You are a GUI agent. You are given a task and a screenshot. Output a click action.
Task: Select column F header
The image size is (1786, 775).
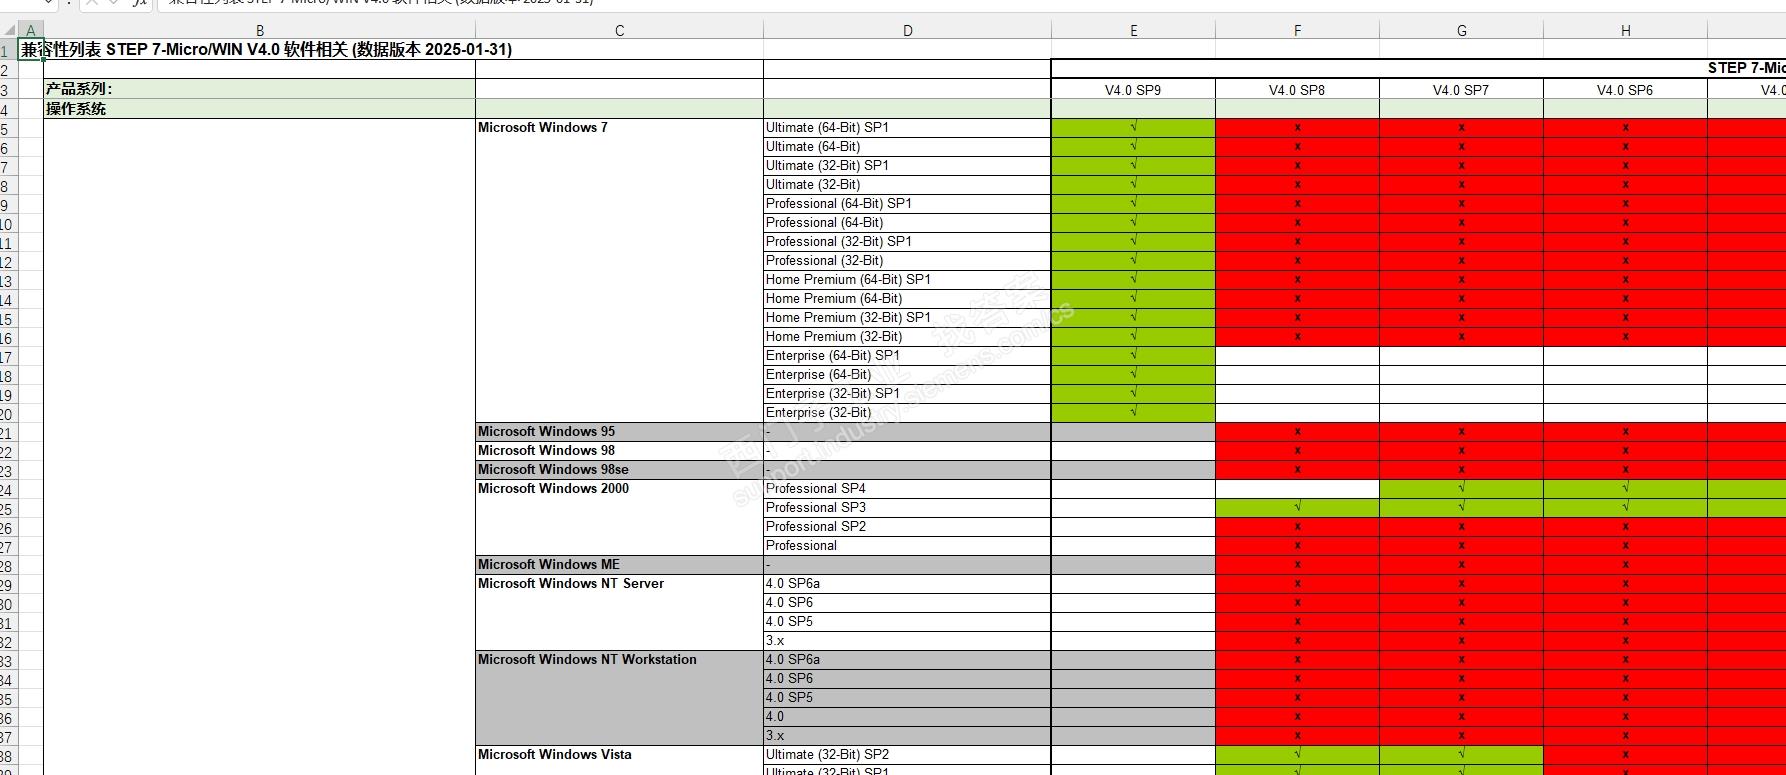pos(1298,31)
